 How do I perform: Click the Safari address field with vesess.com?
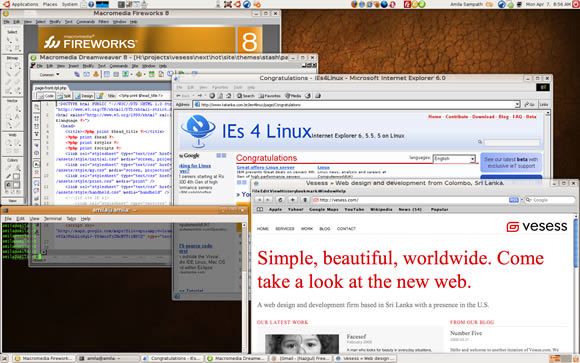tap(415, 200)
